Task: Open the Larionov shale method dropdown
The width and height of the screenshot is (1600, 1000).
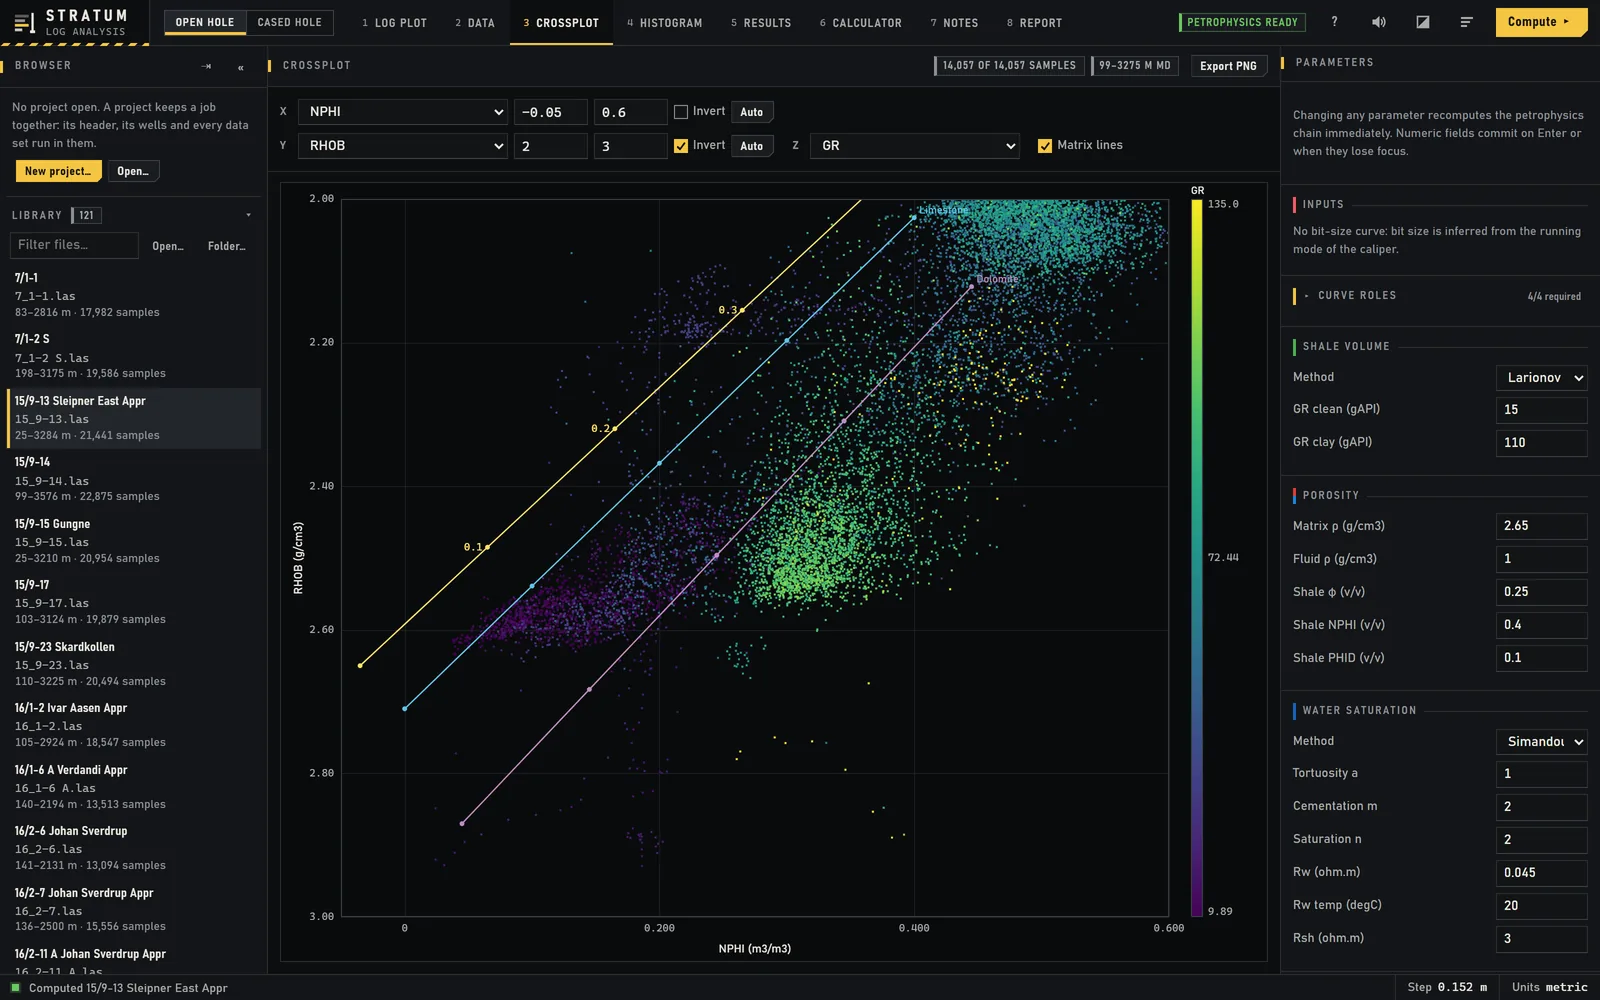Action: tap(1541, 378)
